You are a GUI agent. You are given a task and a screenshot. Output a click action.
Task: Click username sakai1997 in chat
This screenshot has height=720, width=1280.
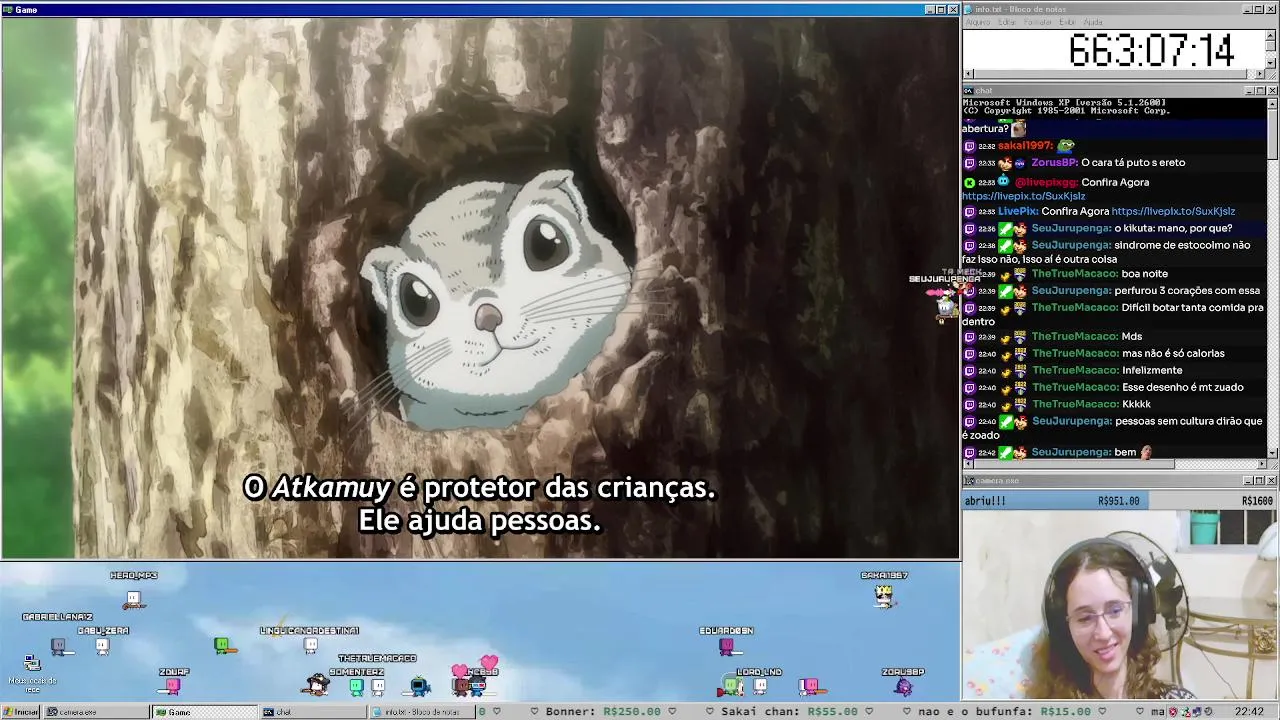tap(1025, 146)
